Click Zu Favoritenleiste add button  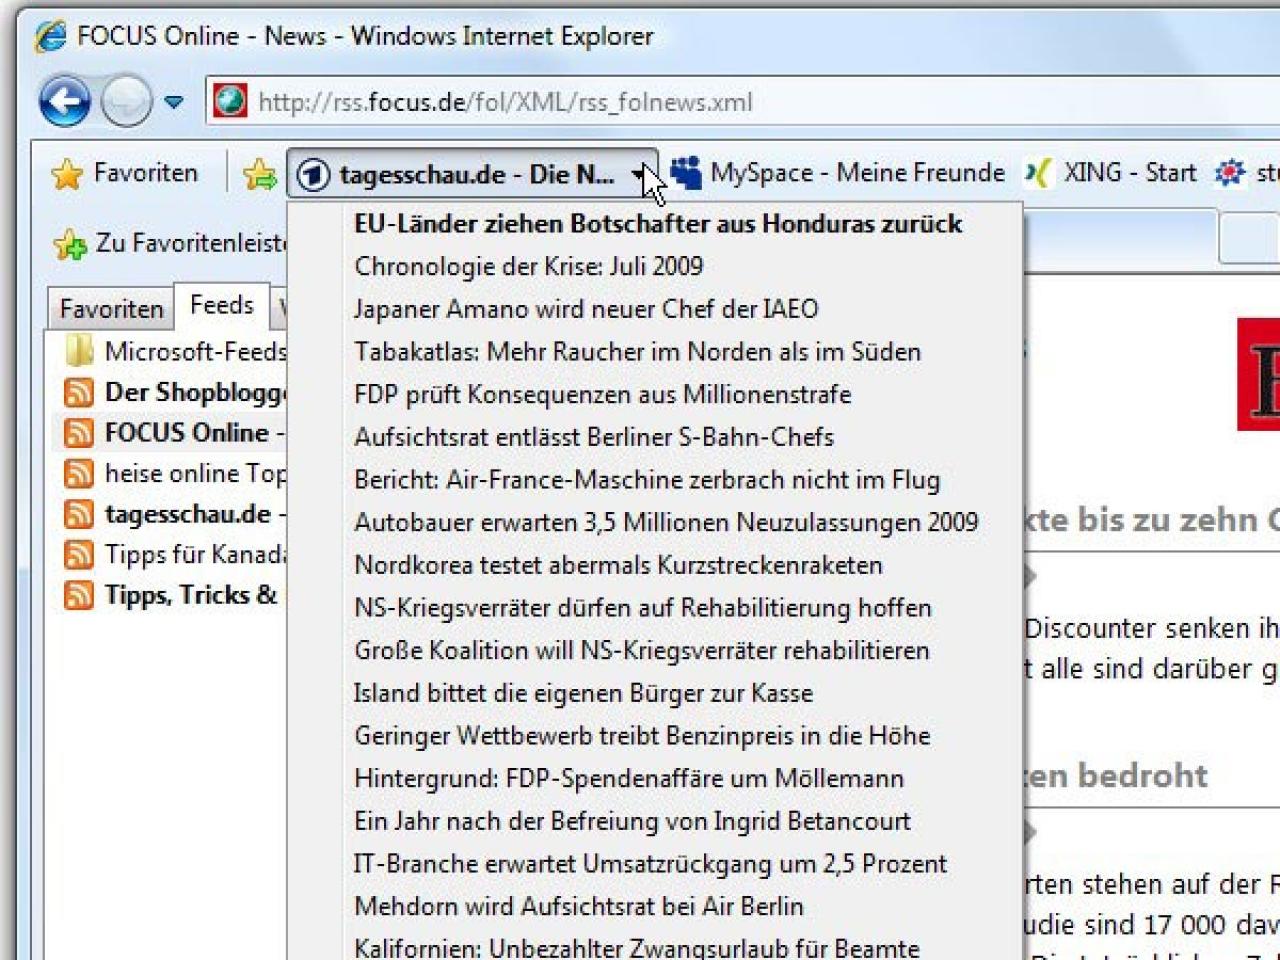coord(170,243)
